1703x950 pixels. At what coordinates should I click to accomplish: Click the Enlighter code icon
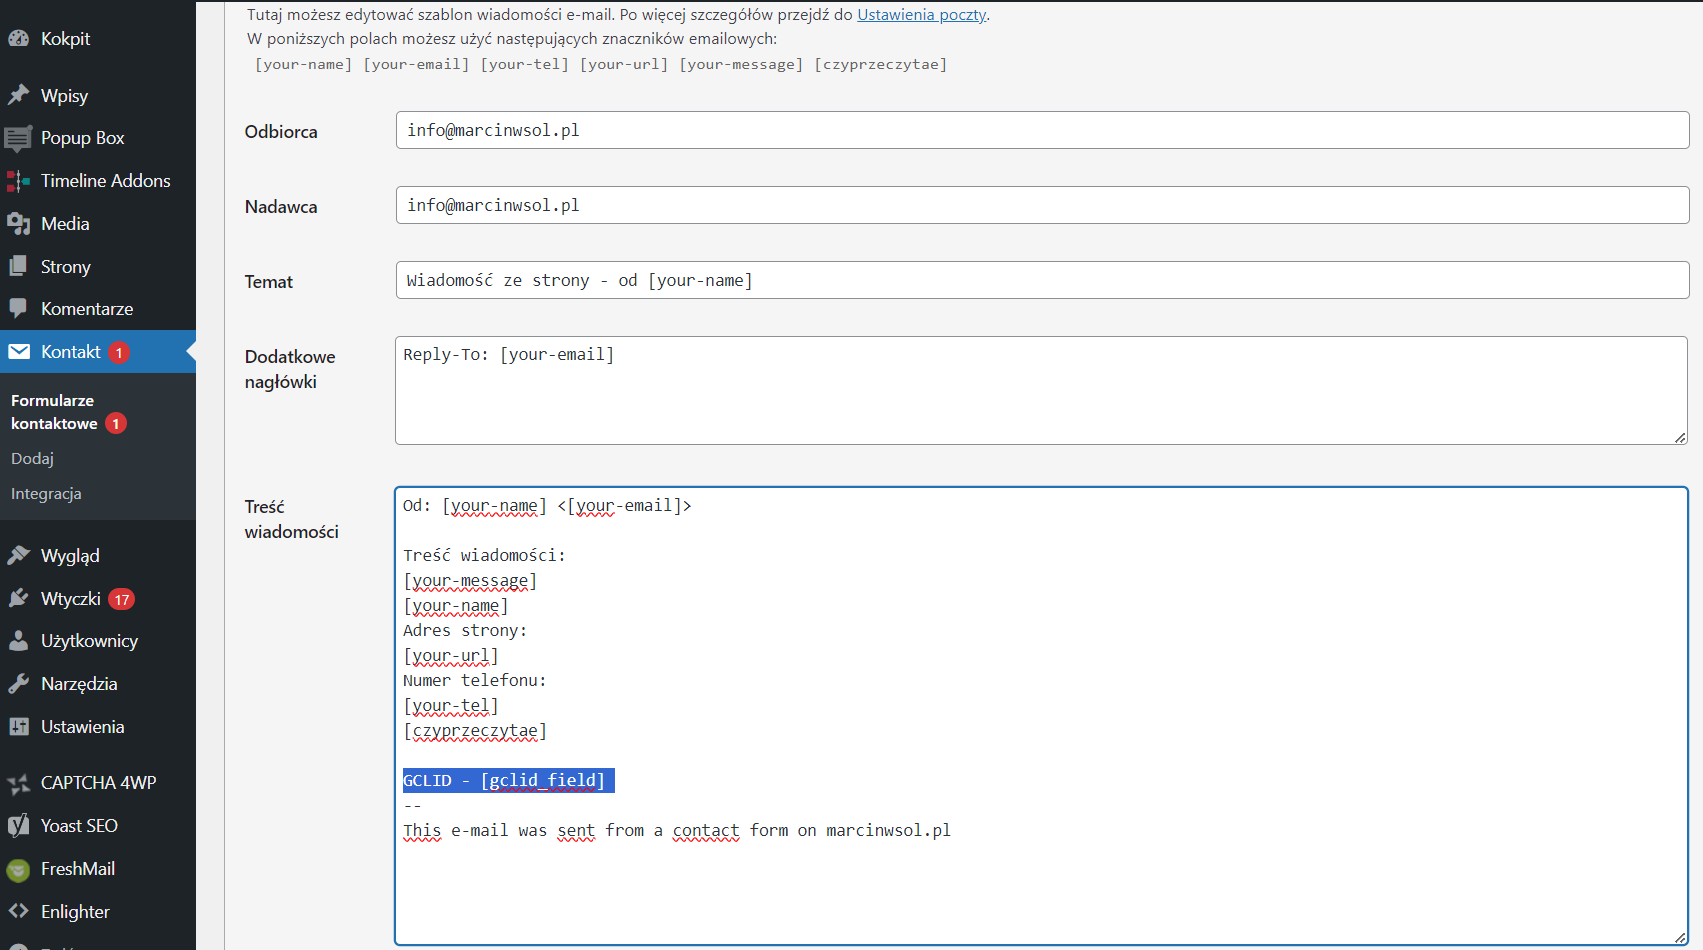[19, 911]
